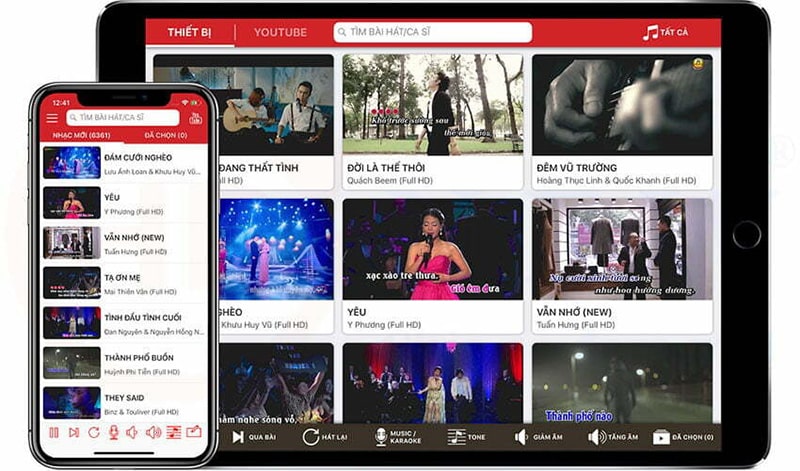800x471 pixels.
Task: Select YÊU by Y Phương in the phone list
Action: pyautogui.click(x=124, y=203)
